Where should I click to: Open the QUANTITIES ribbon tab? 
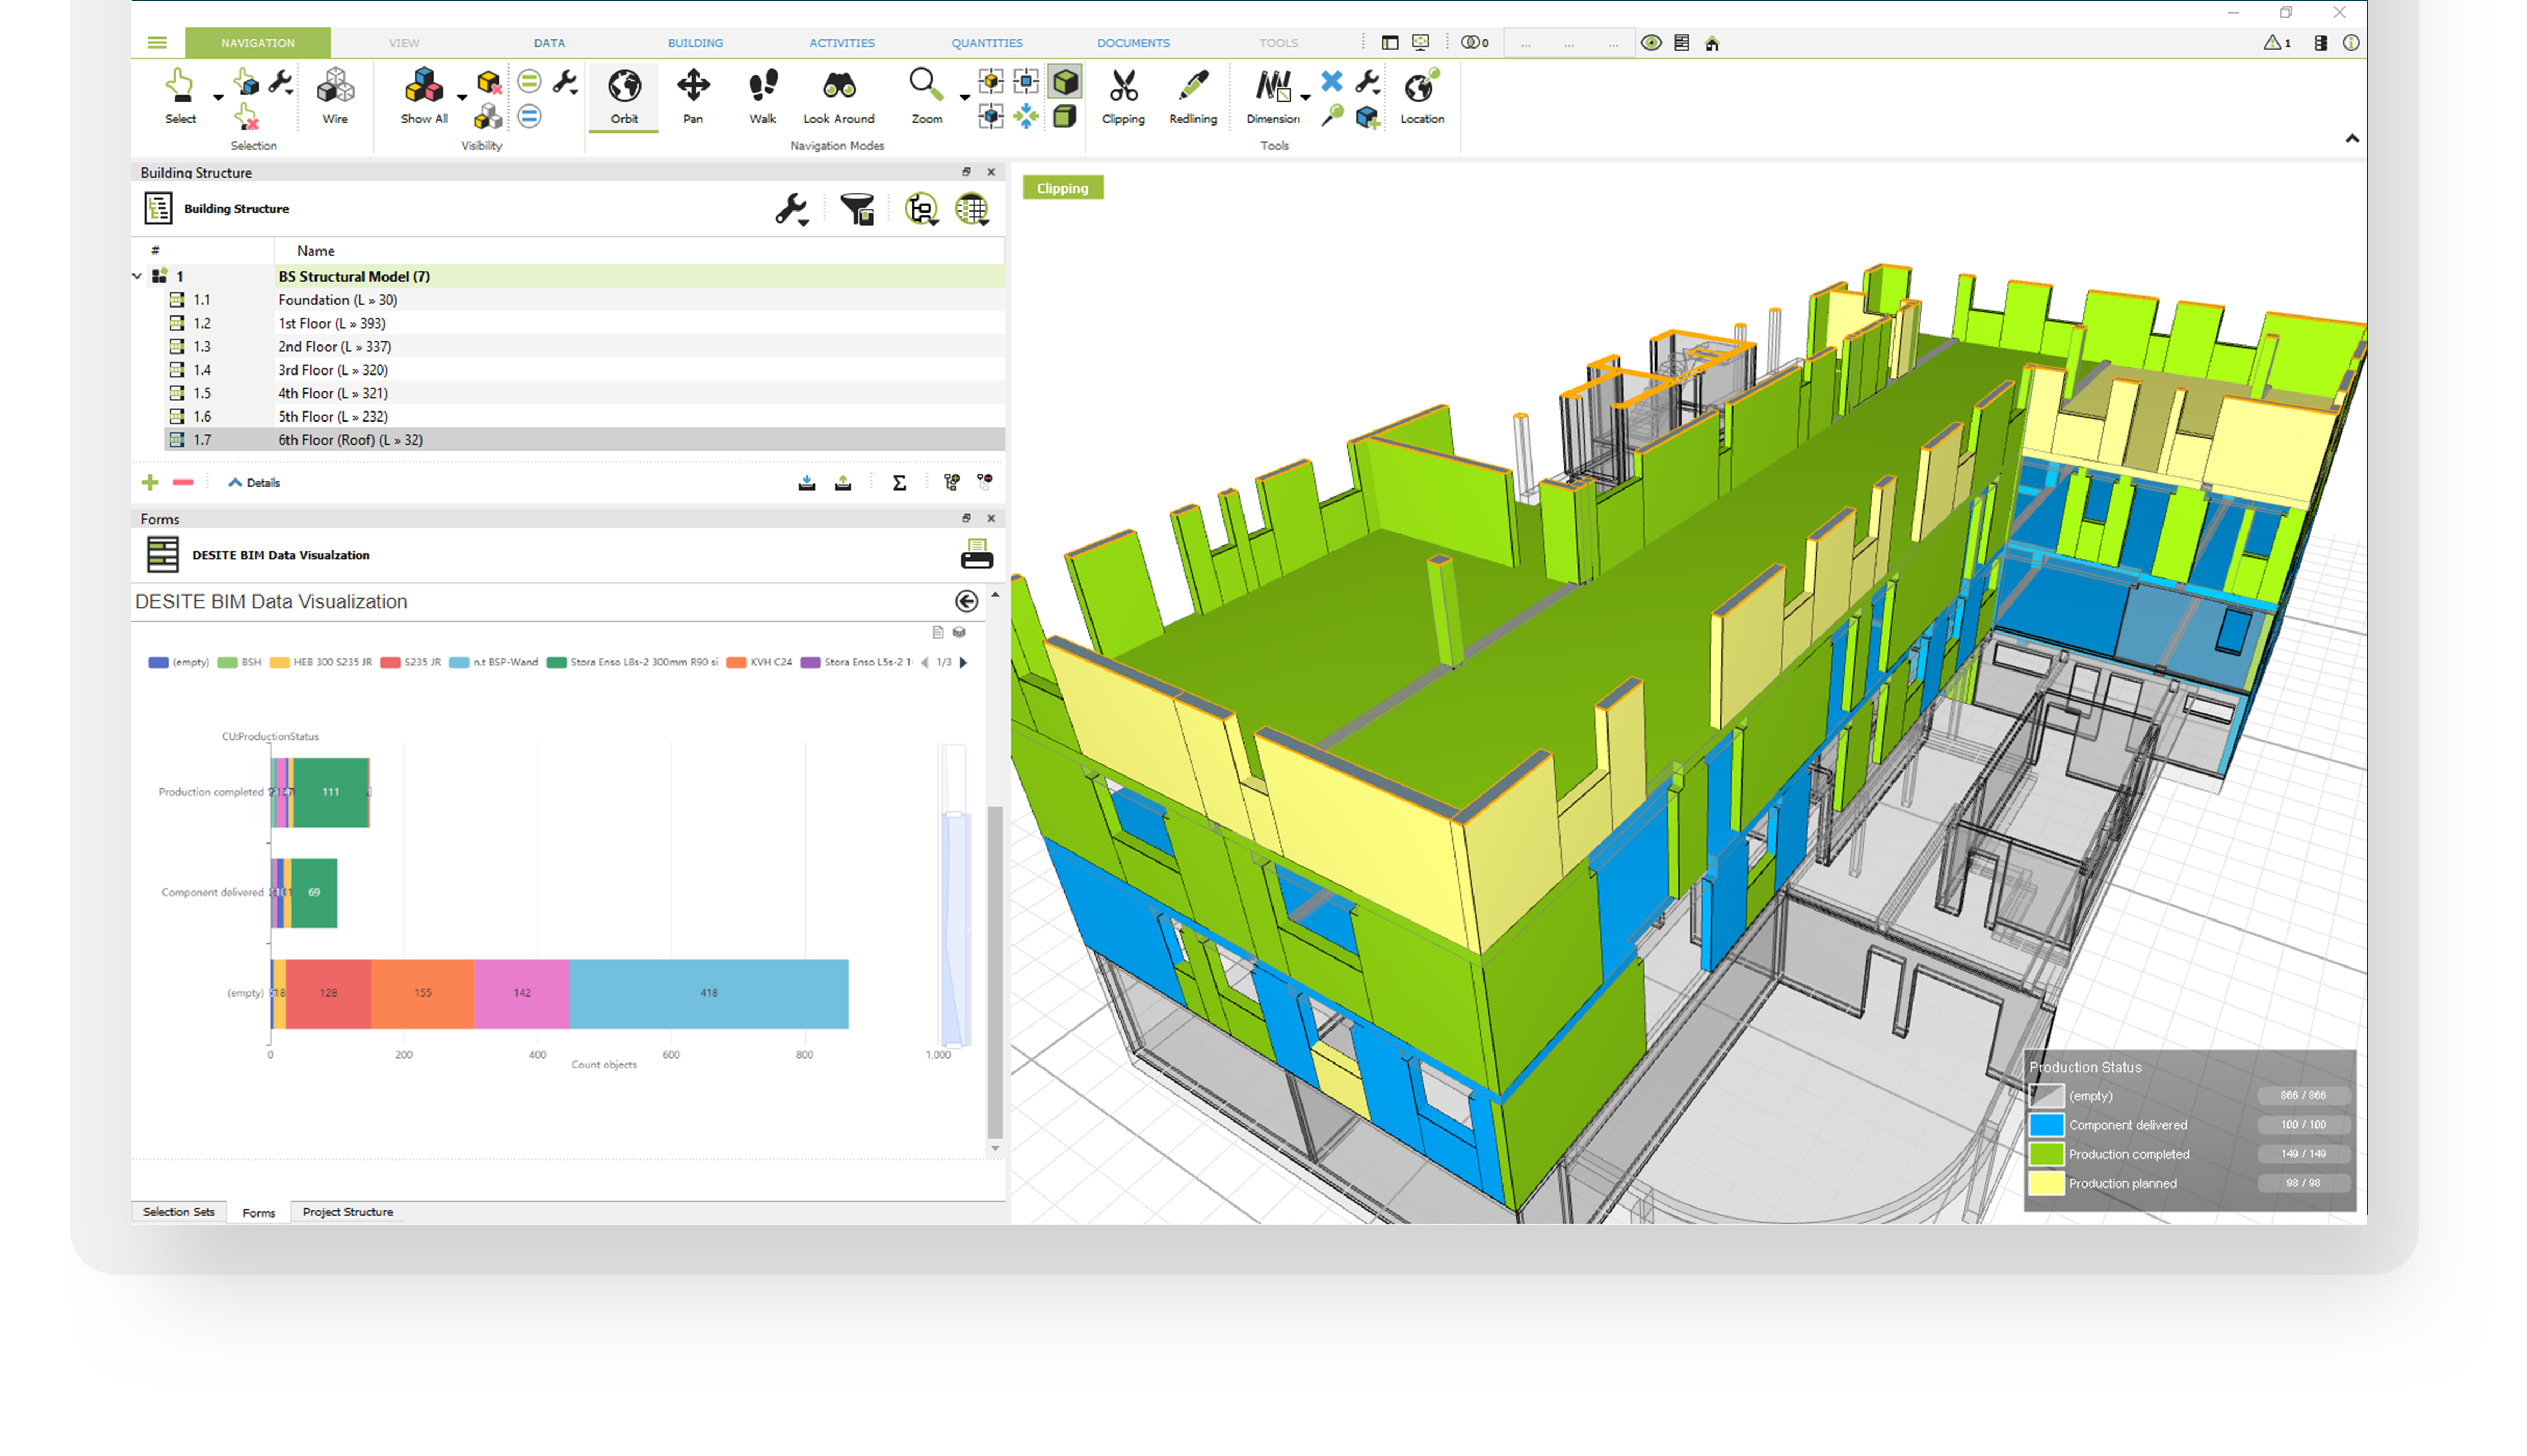click(987, 43)
